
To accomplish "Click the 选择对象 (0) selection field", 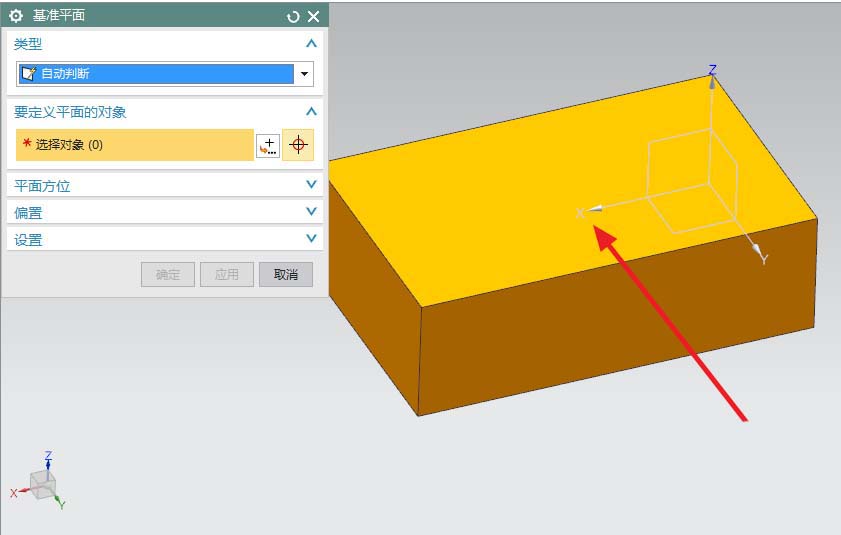I will pos(135,144).
